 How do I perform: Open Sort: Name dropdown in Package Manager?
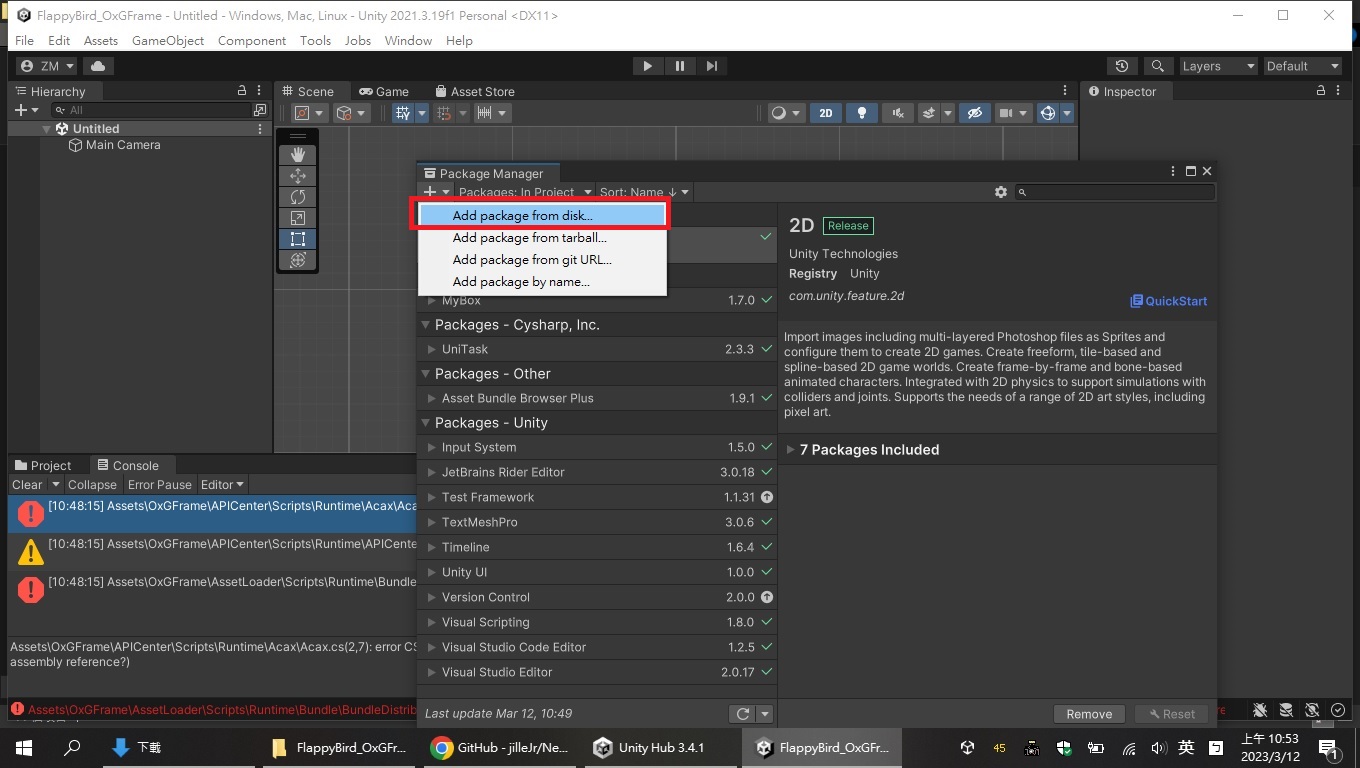pyautogui.click(x=644, y=192)
